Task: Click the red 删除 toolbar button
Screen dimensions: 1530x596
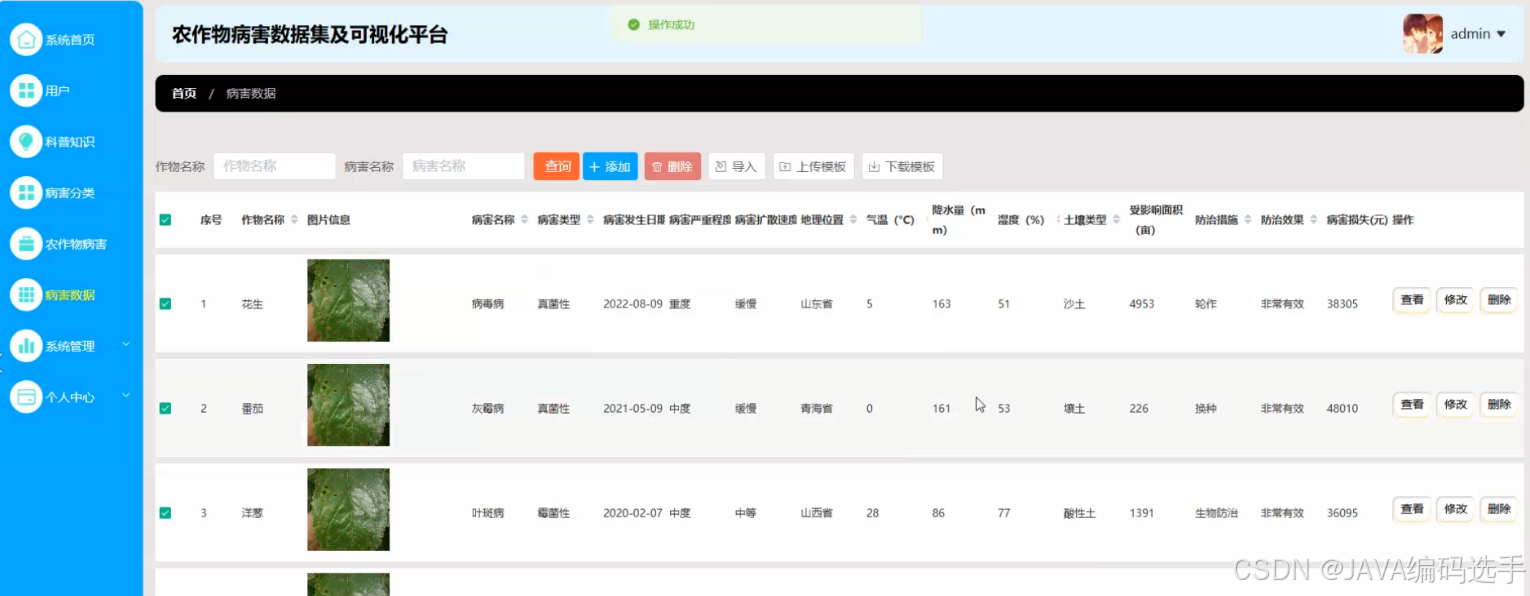Action: [x=673, y=166]
